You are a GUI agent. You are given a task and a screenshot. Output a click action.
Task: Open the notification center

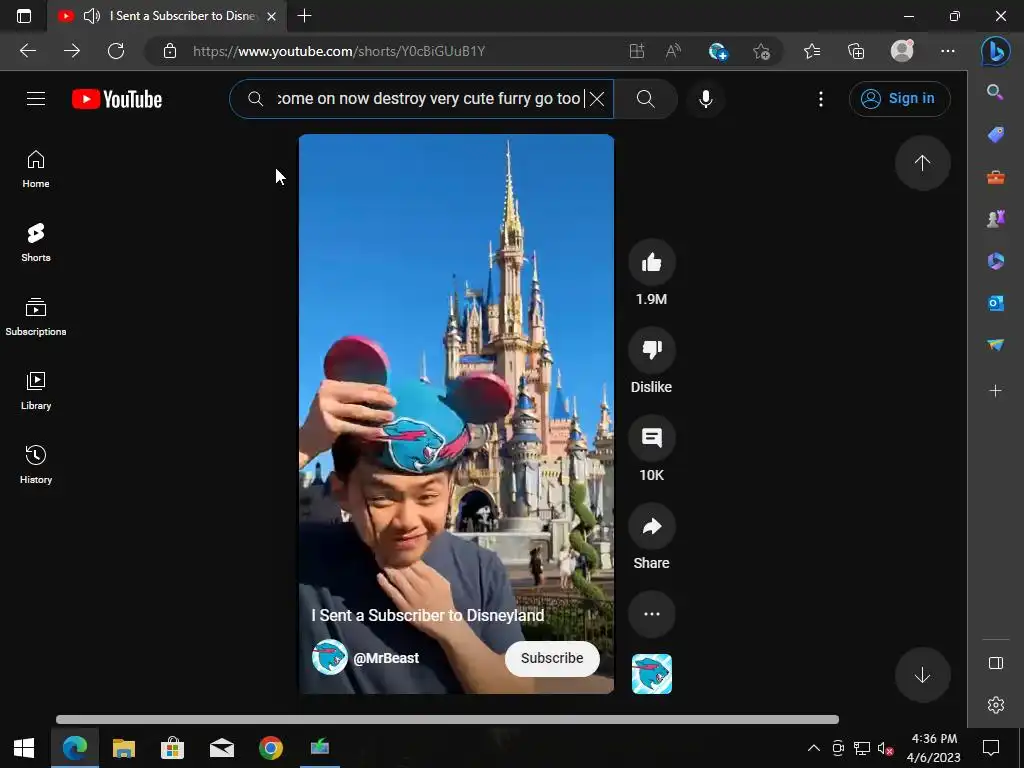(991, 748)
